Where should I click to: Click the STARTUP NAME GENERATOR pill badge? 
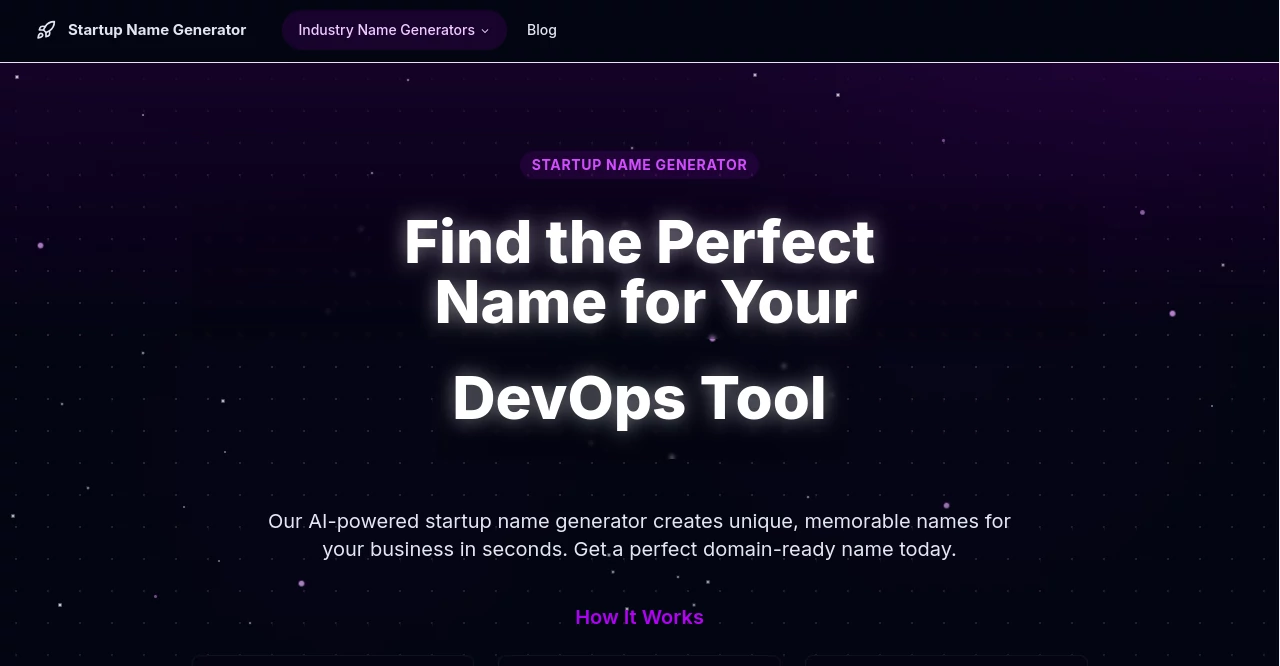pyautogui.click(x=639, y=165)
